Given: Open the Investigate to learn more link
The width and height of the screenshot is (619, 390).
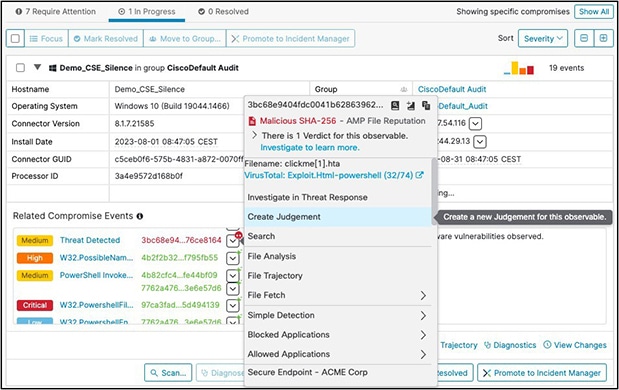Looking at the screenshot, I should (x=310, y=147).
